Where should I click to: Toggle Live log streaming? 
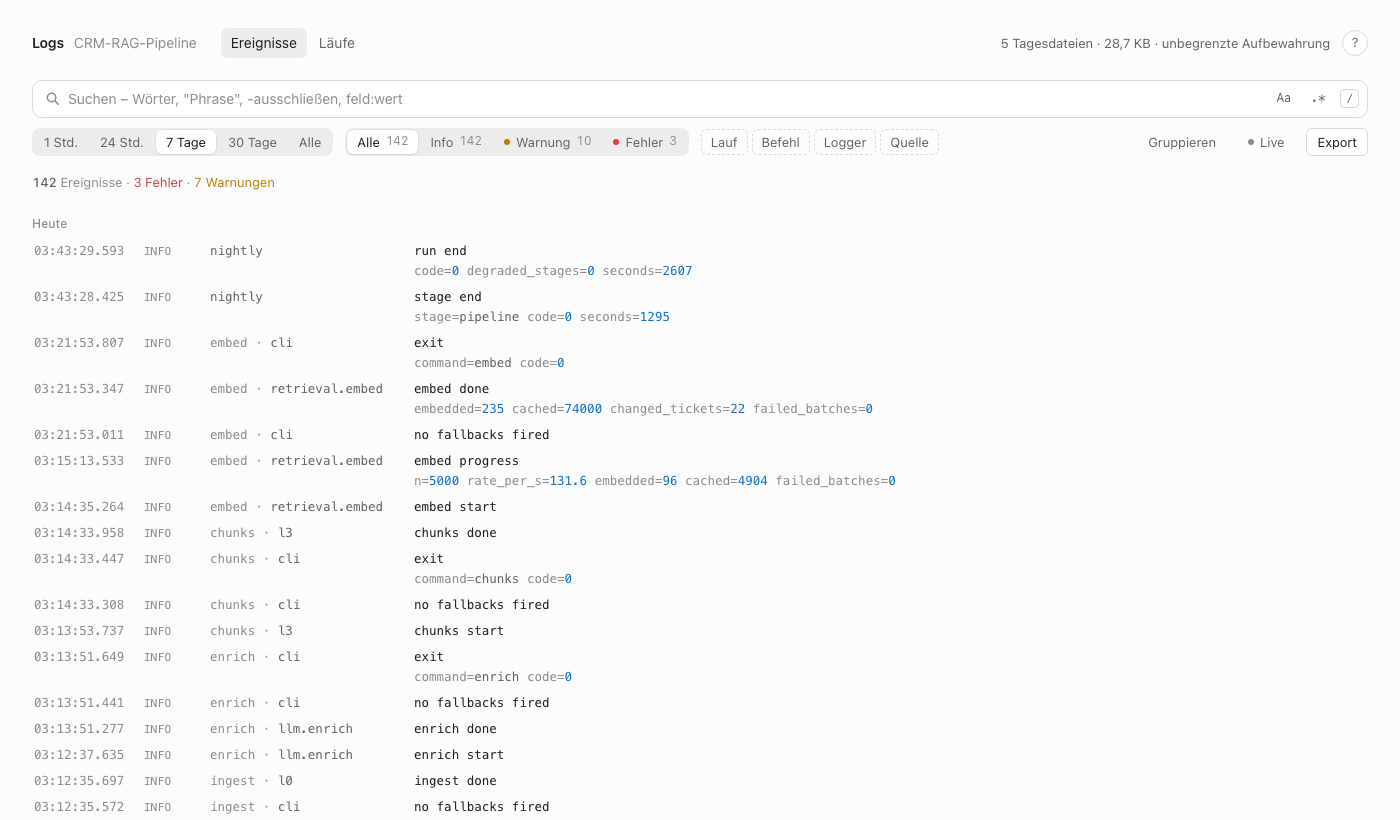(x=1266, y=142)
